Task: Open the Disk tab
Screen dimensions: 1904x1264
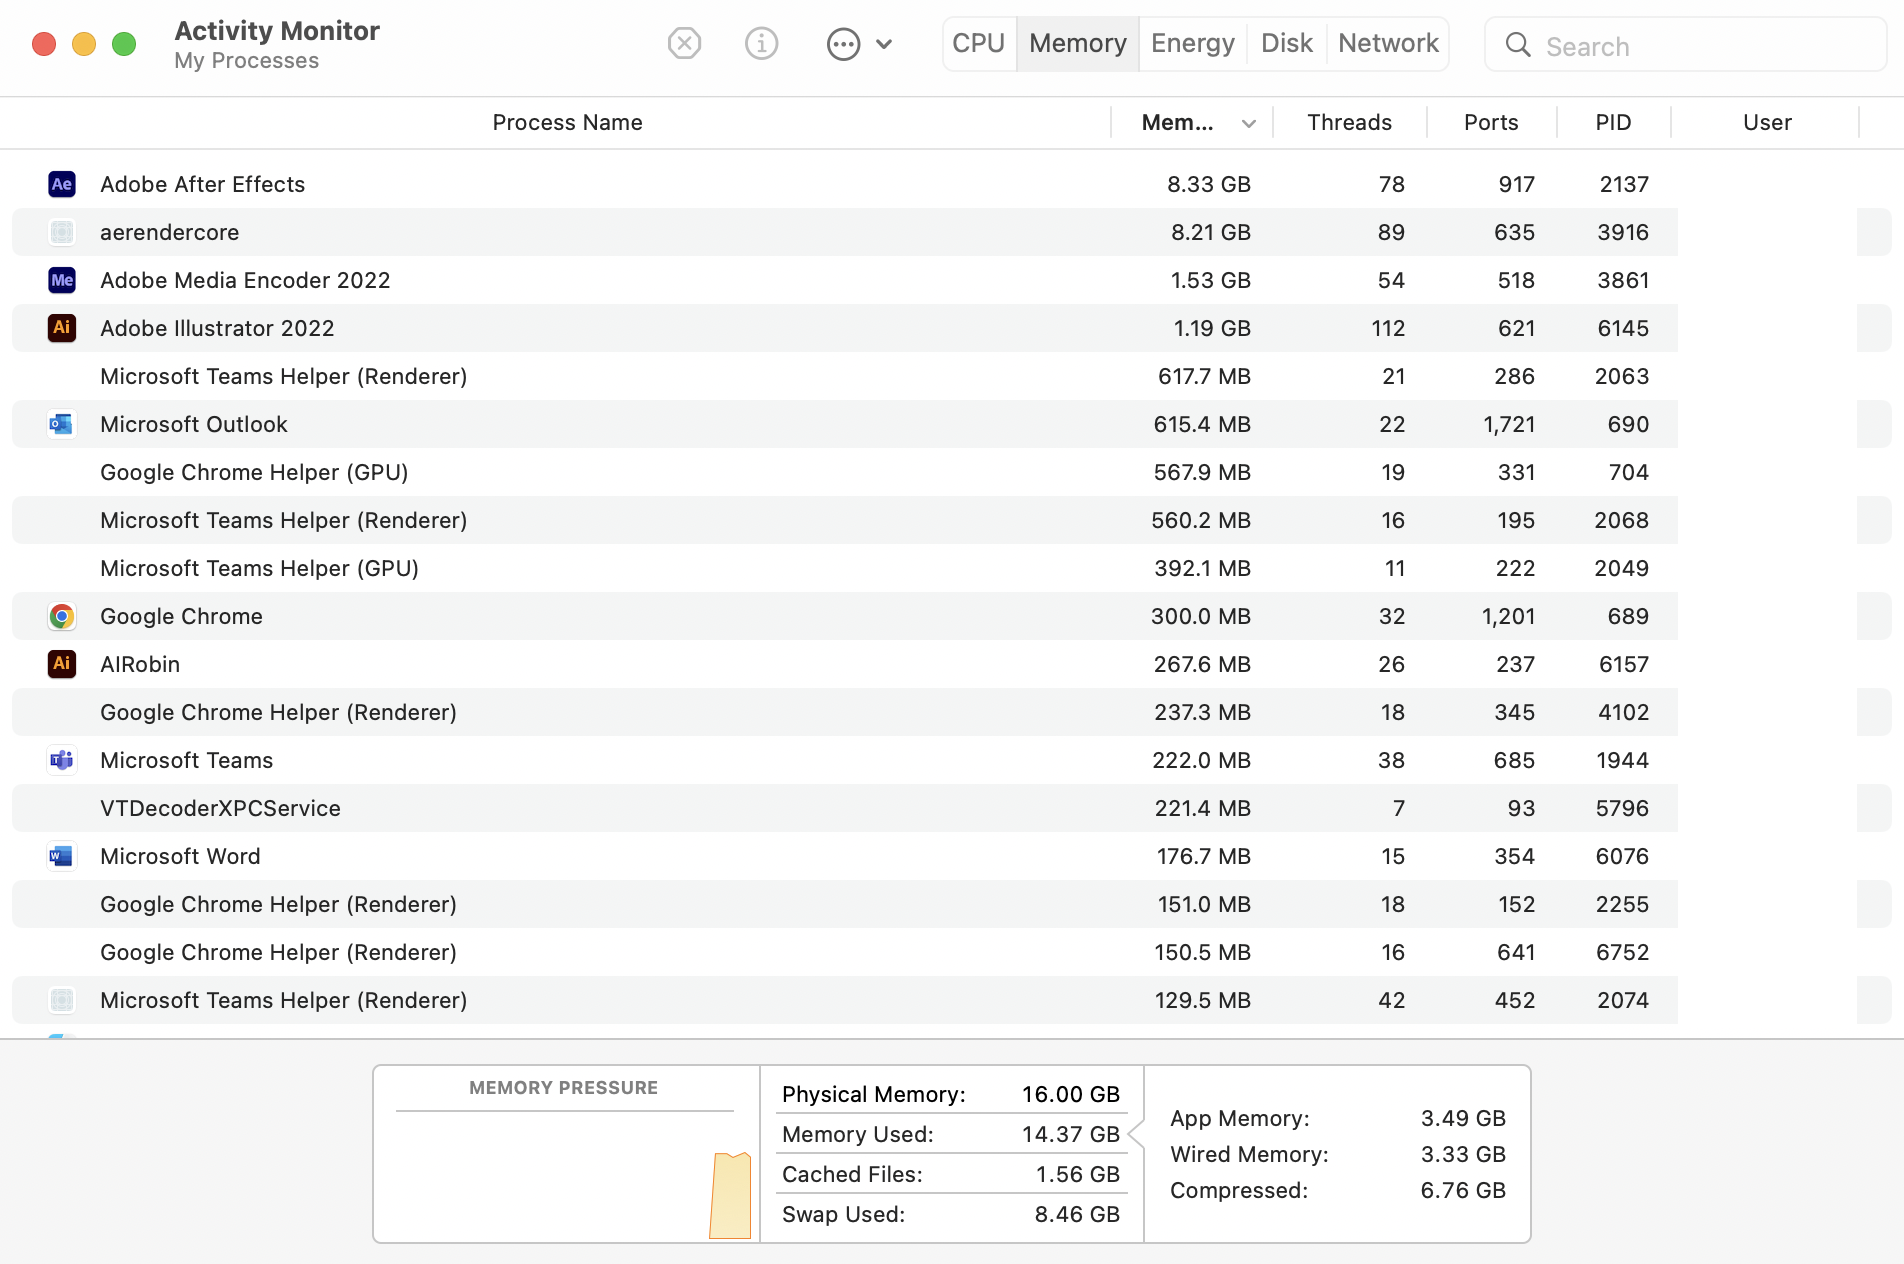Action: point(1286,44)
